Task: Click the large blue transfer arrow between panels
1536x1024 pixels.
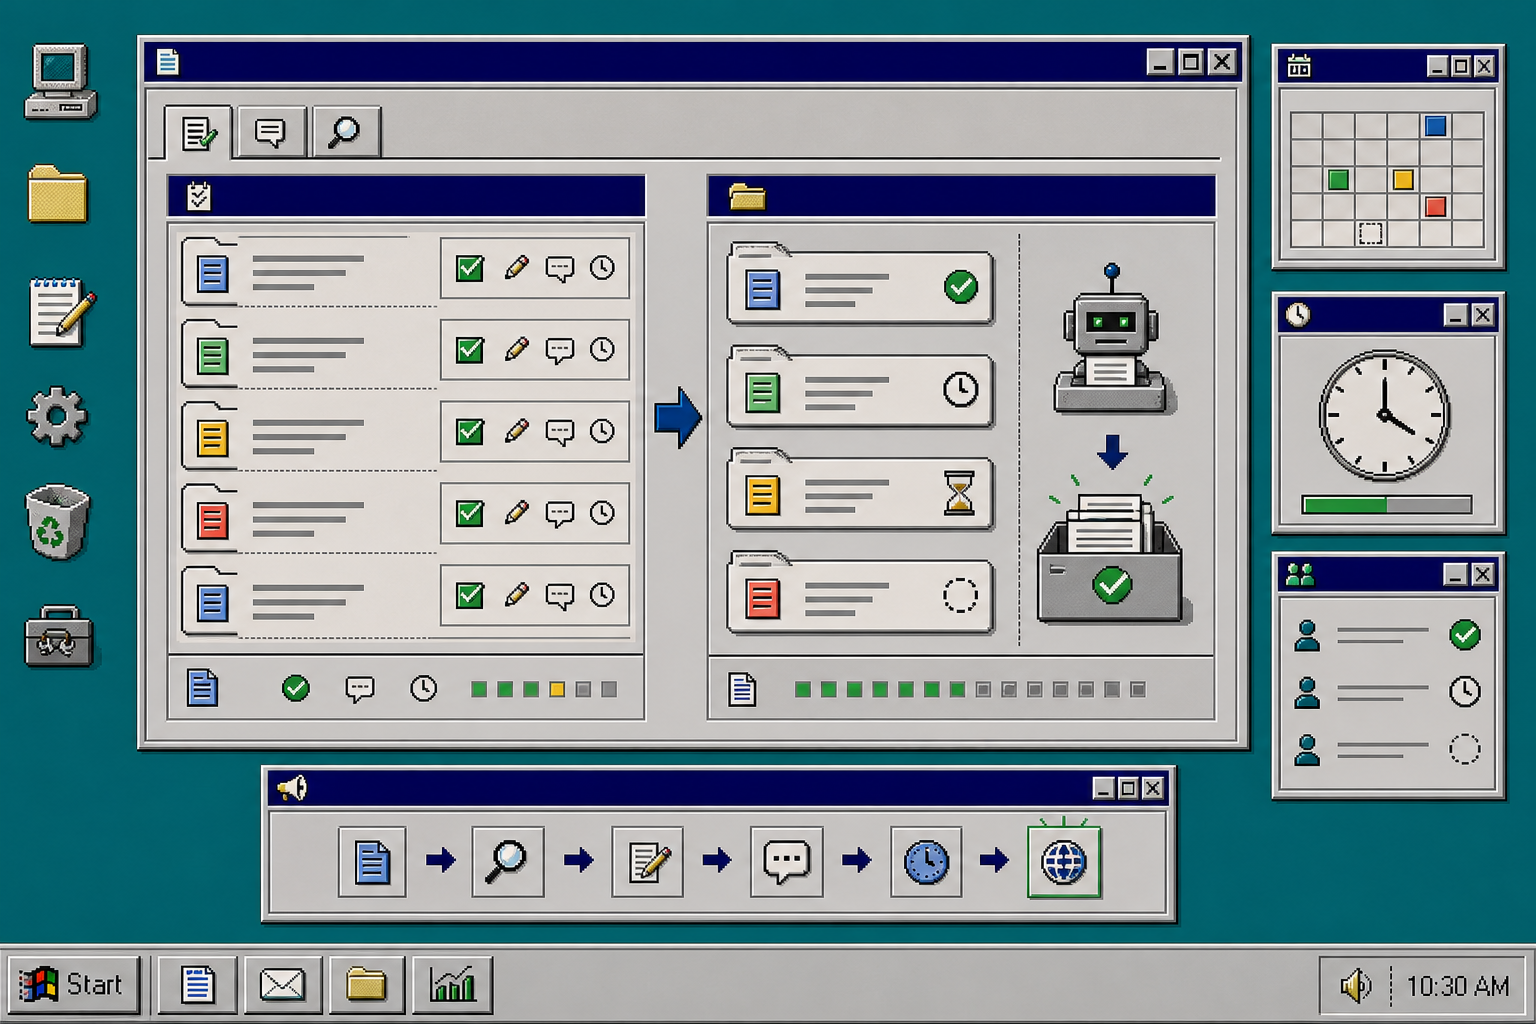Action: [678, 417]
